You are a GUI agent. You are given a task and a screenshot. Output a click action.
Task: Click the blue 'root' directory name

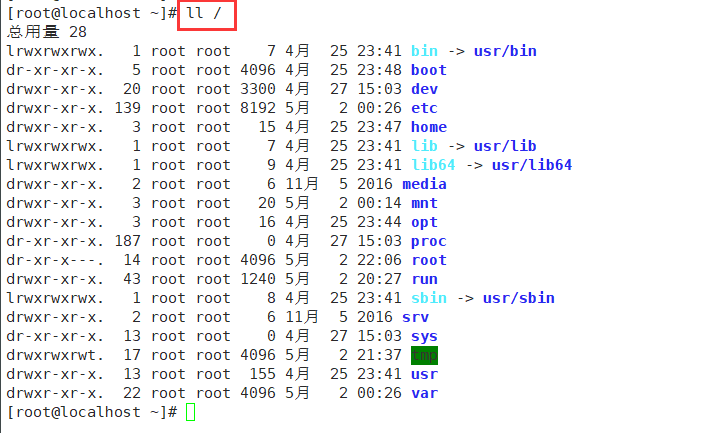pos(429,260)
